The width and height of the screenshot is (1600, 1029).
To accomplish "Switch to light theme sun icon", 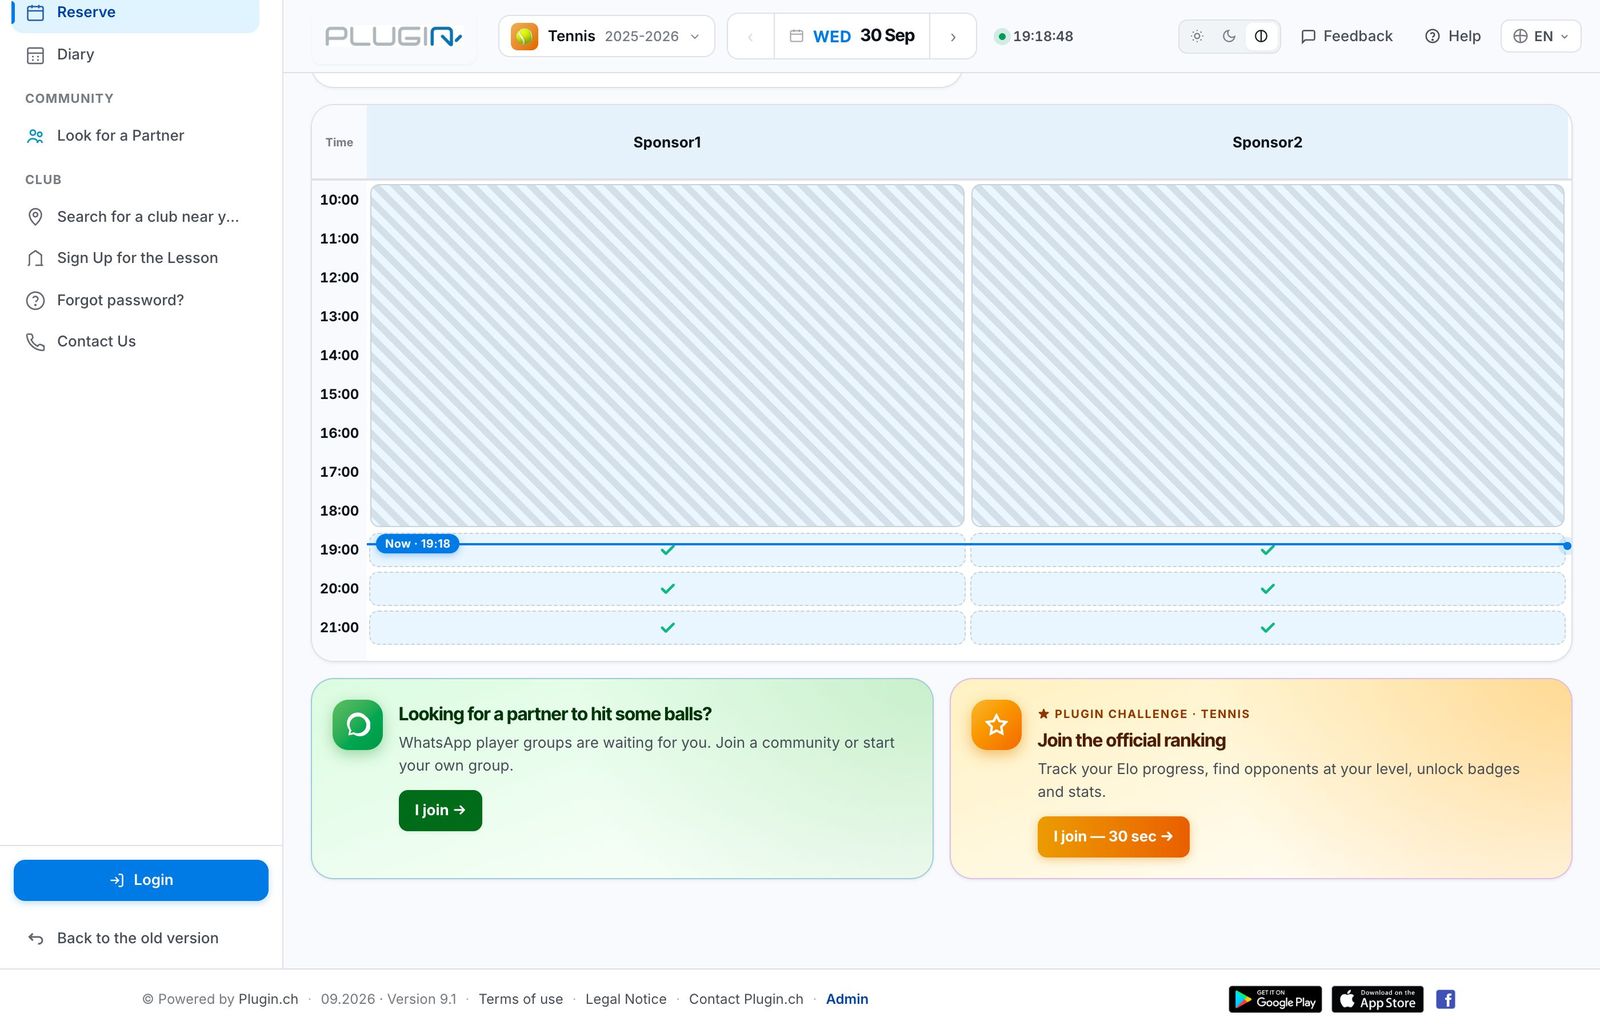I will coord(1197,36).
